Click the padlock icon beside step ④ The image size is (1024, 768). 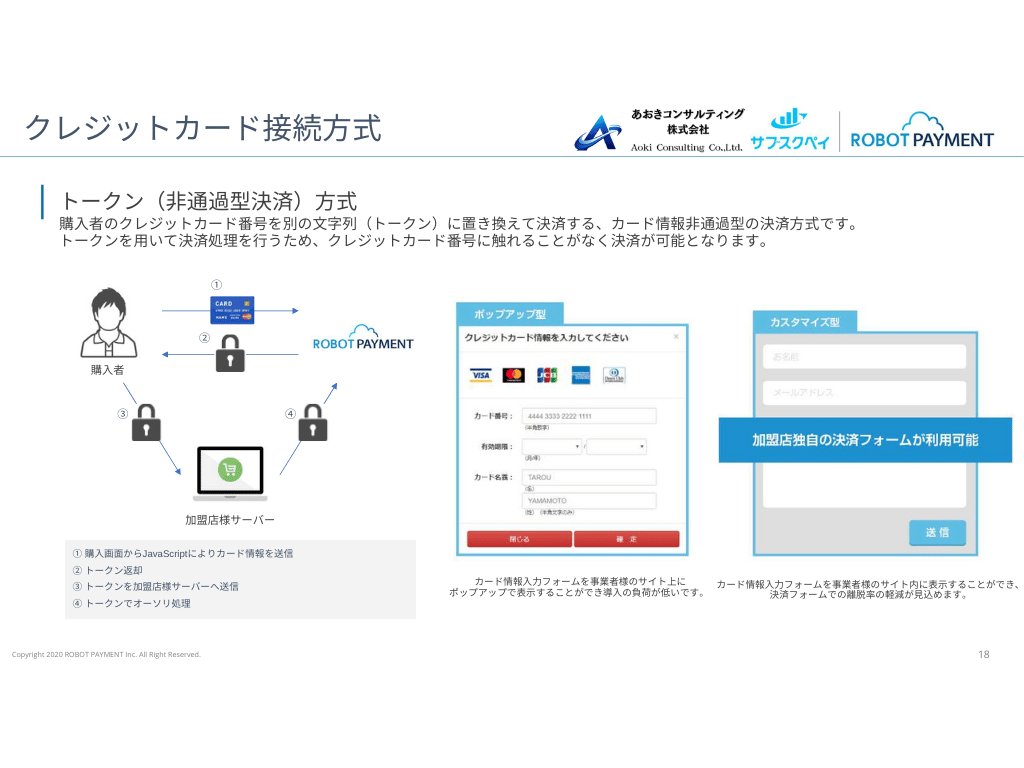pyautogui.click(x=314, y=422)
